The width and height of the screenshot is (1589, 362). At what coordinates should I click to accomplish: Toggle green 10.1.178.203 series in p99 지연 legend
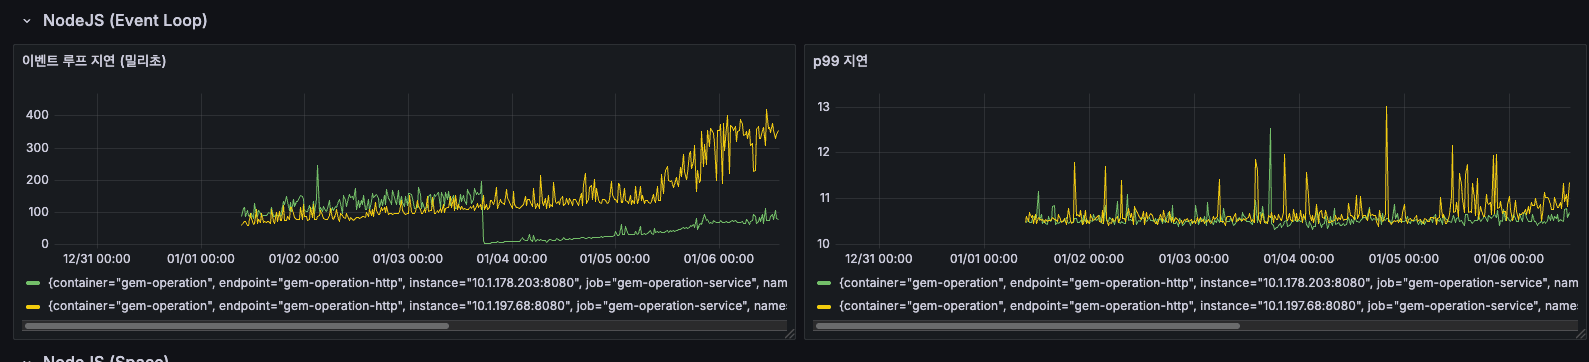pos(824,283)
